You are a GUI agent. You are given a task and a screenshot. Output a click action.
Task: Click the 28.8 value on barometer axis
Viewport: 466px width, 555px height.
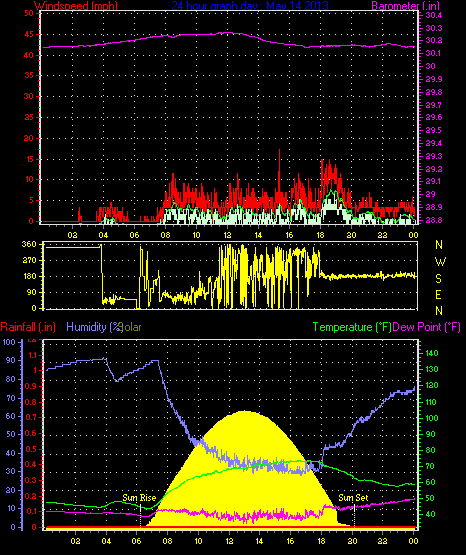coord(433,220)
